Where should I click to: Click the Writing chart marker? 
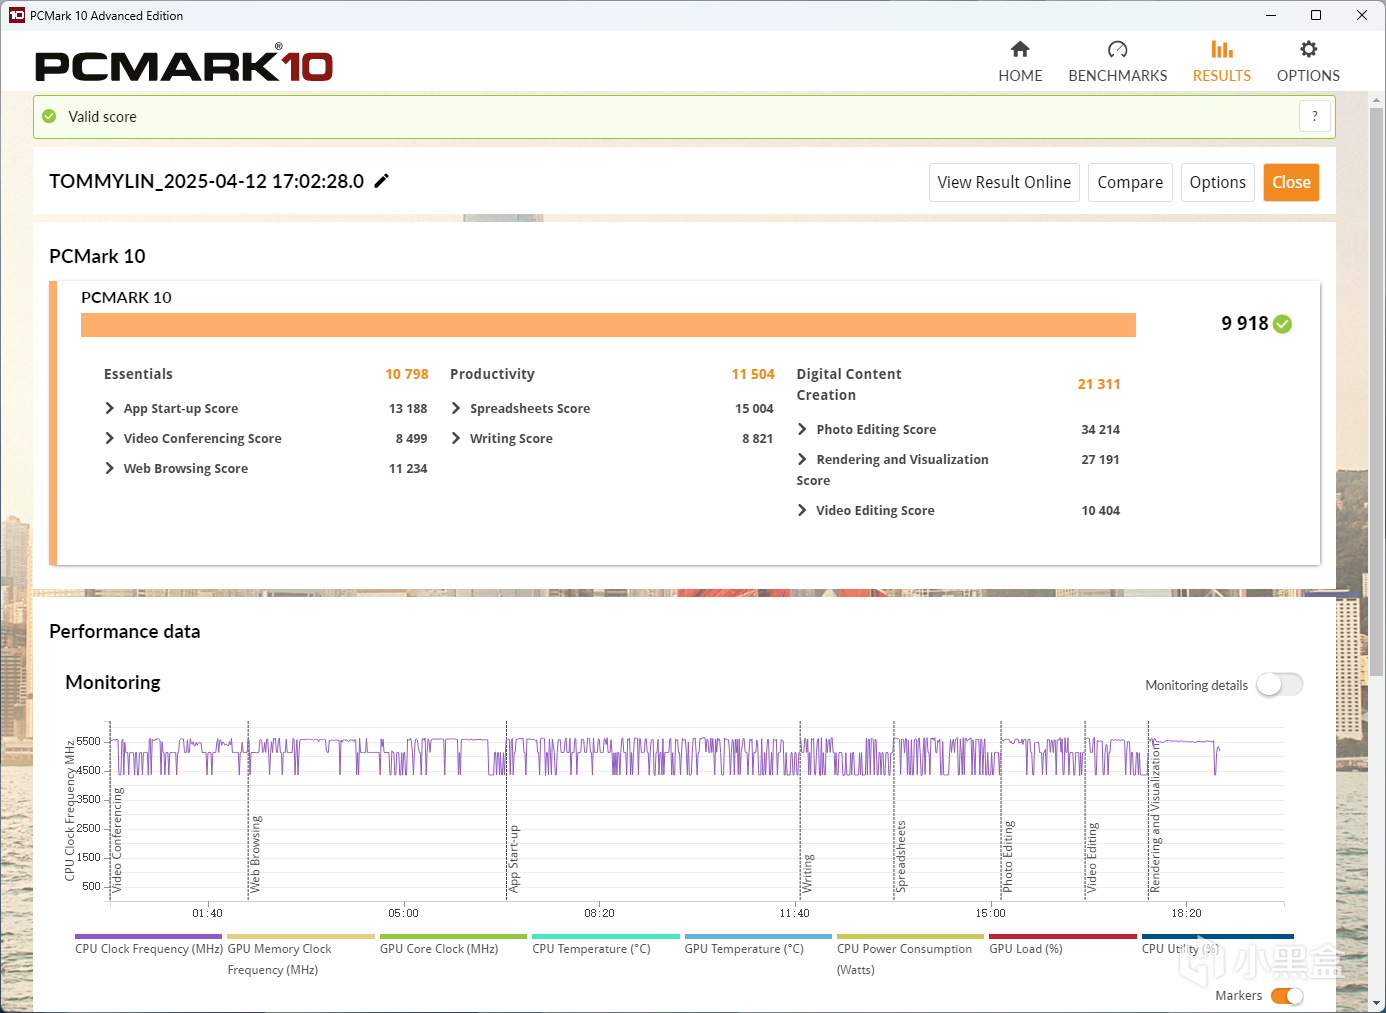[x=807, y=873]
